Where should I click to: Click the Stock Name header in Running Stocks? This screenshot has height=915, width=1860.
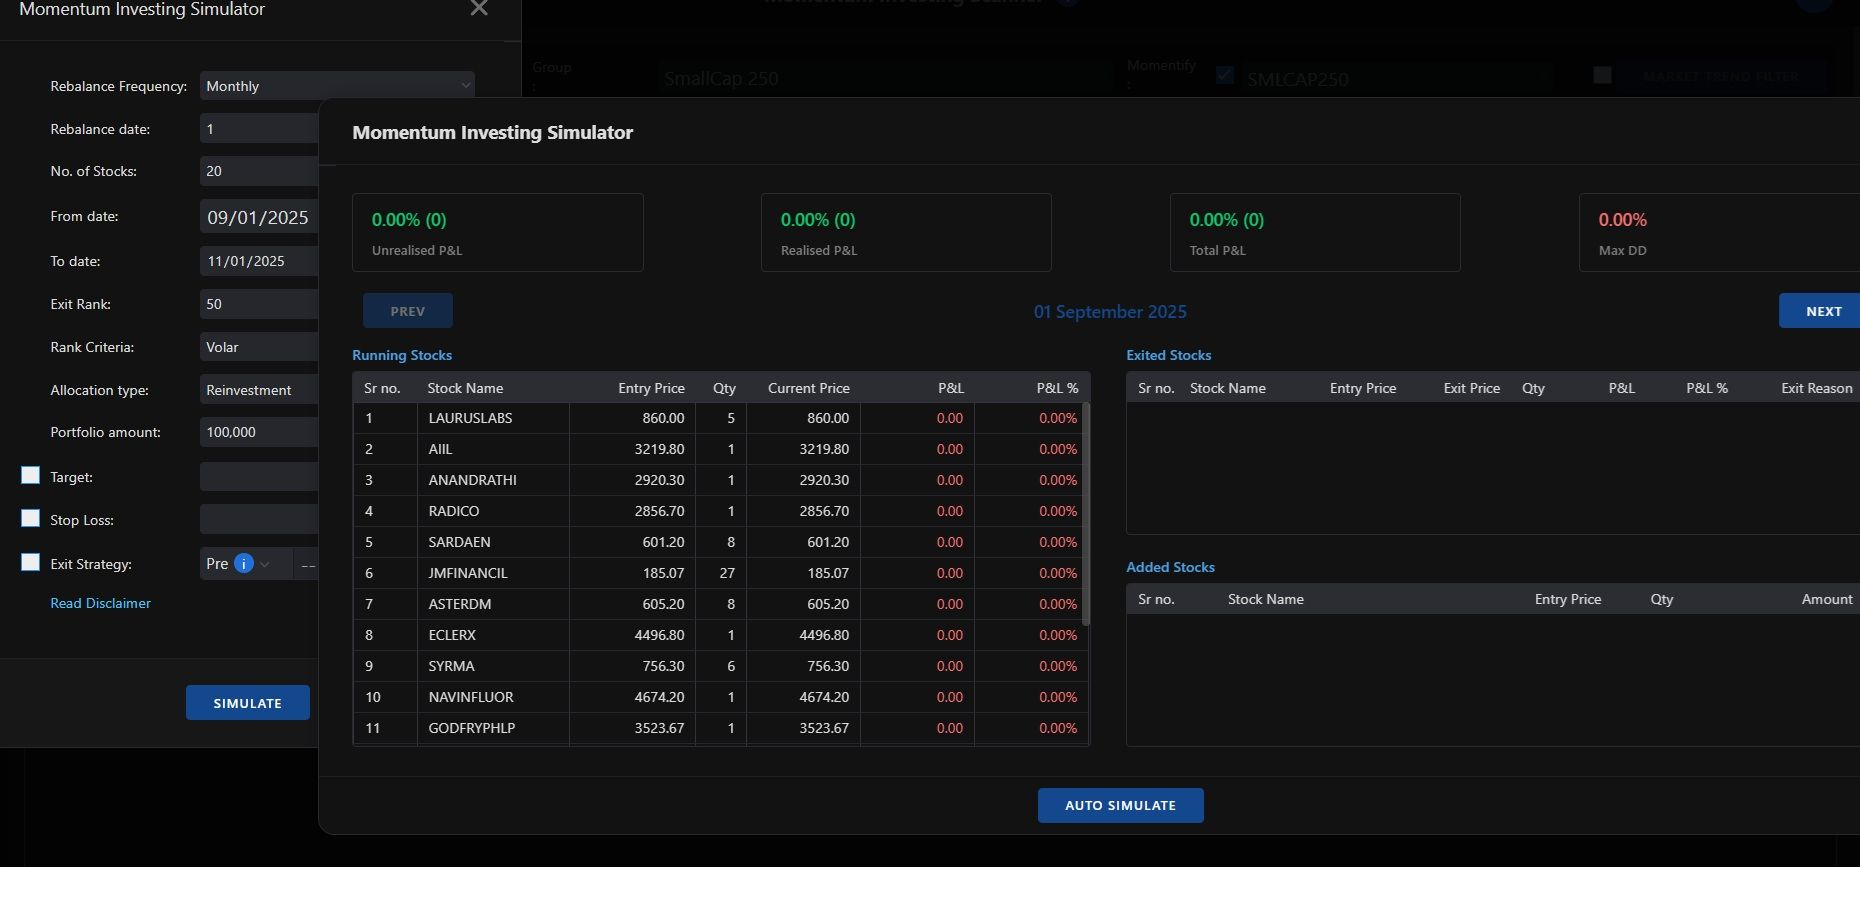[465, 388]
